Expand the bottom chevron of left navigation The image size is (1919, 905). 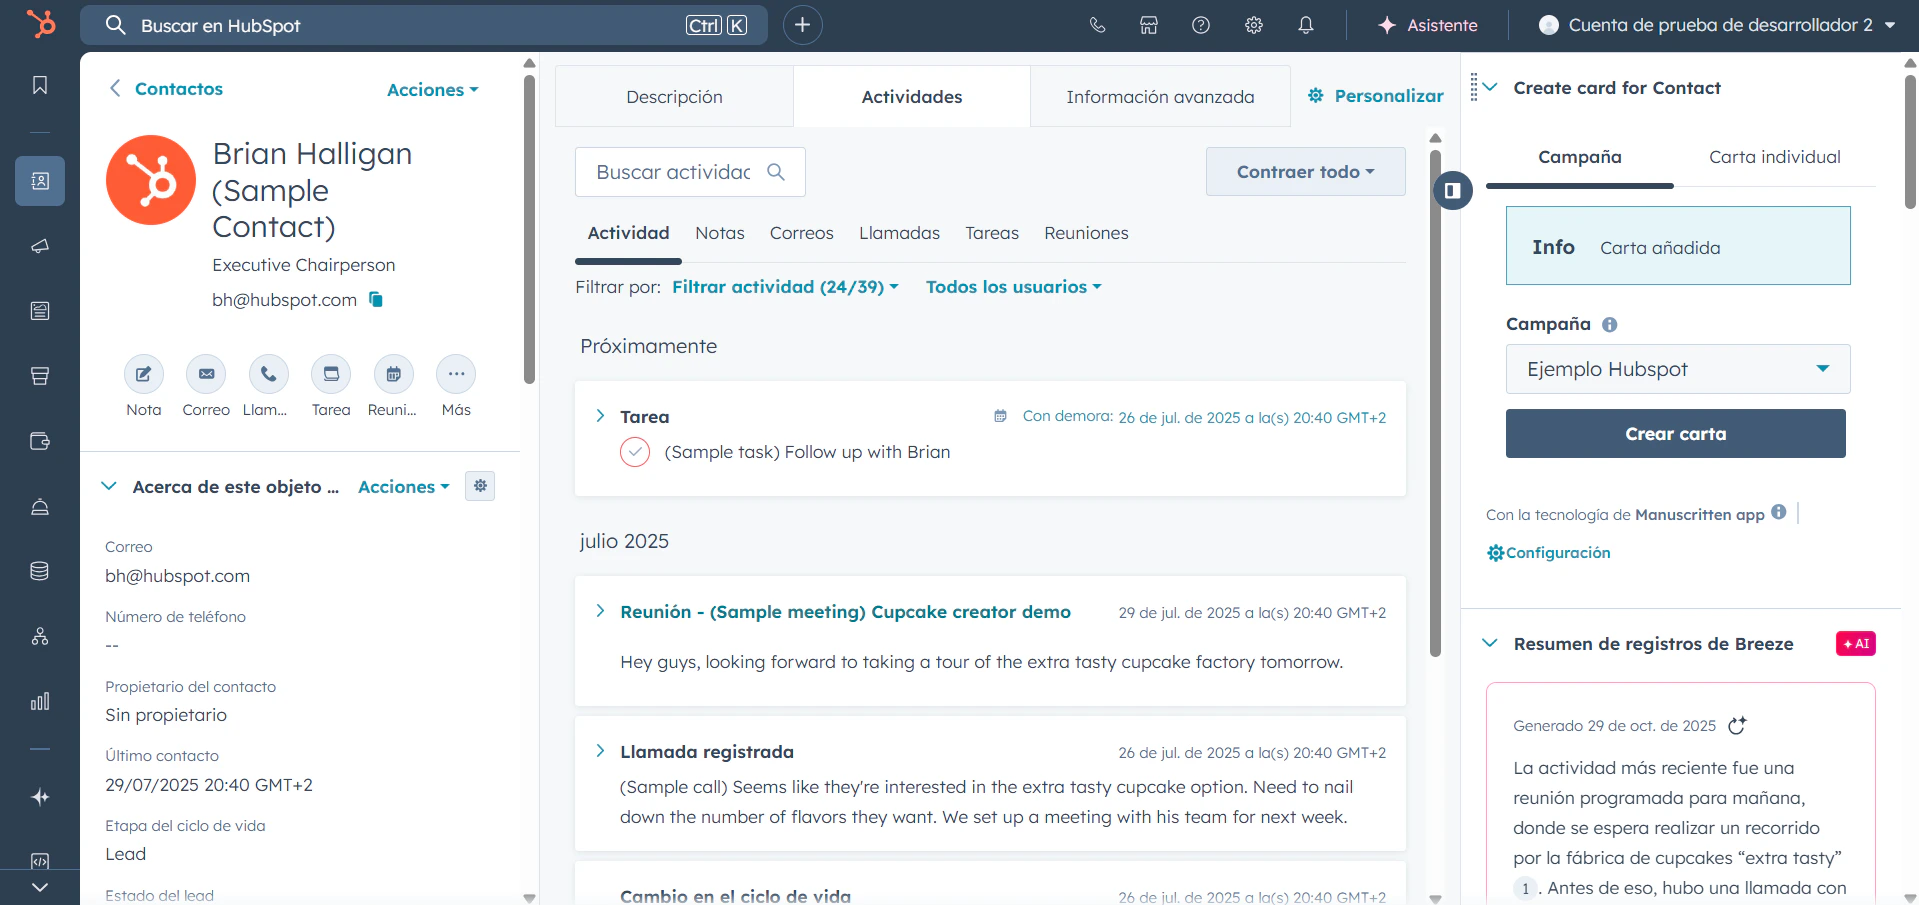(40, 887)
